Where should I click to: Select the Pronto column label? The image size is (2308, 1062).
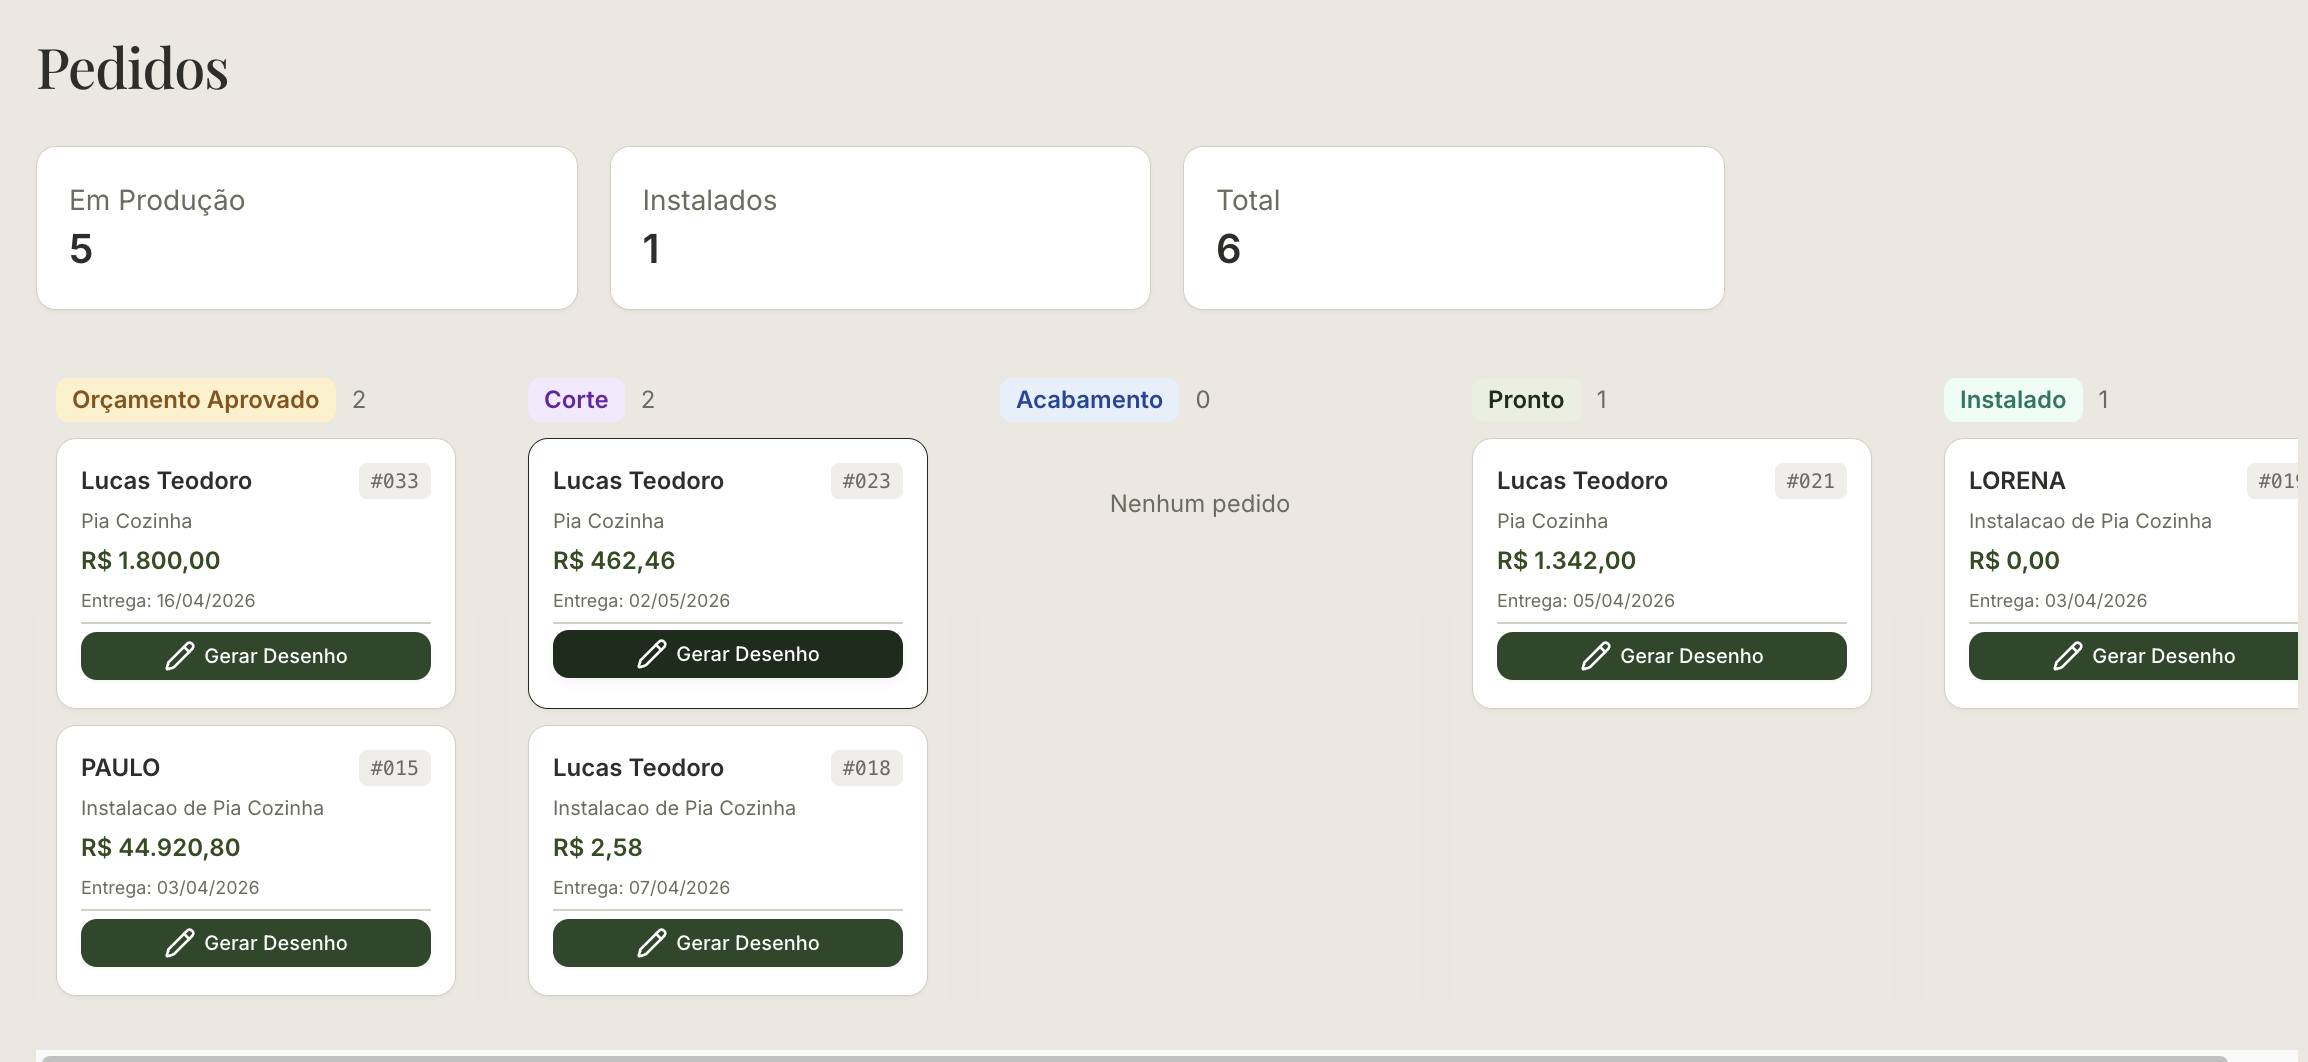(1526, 400)
